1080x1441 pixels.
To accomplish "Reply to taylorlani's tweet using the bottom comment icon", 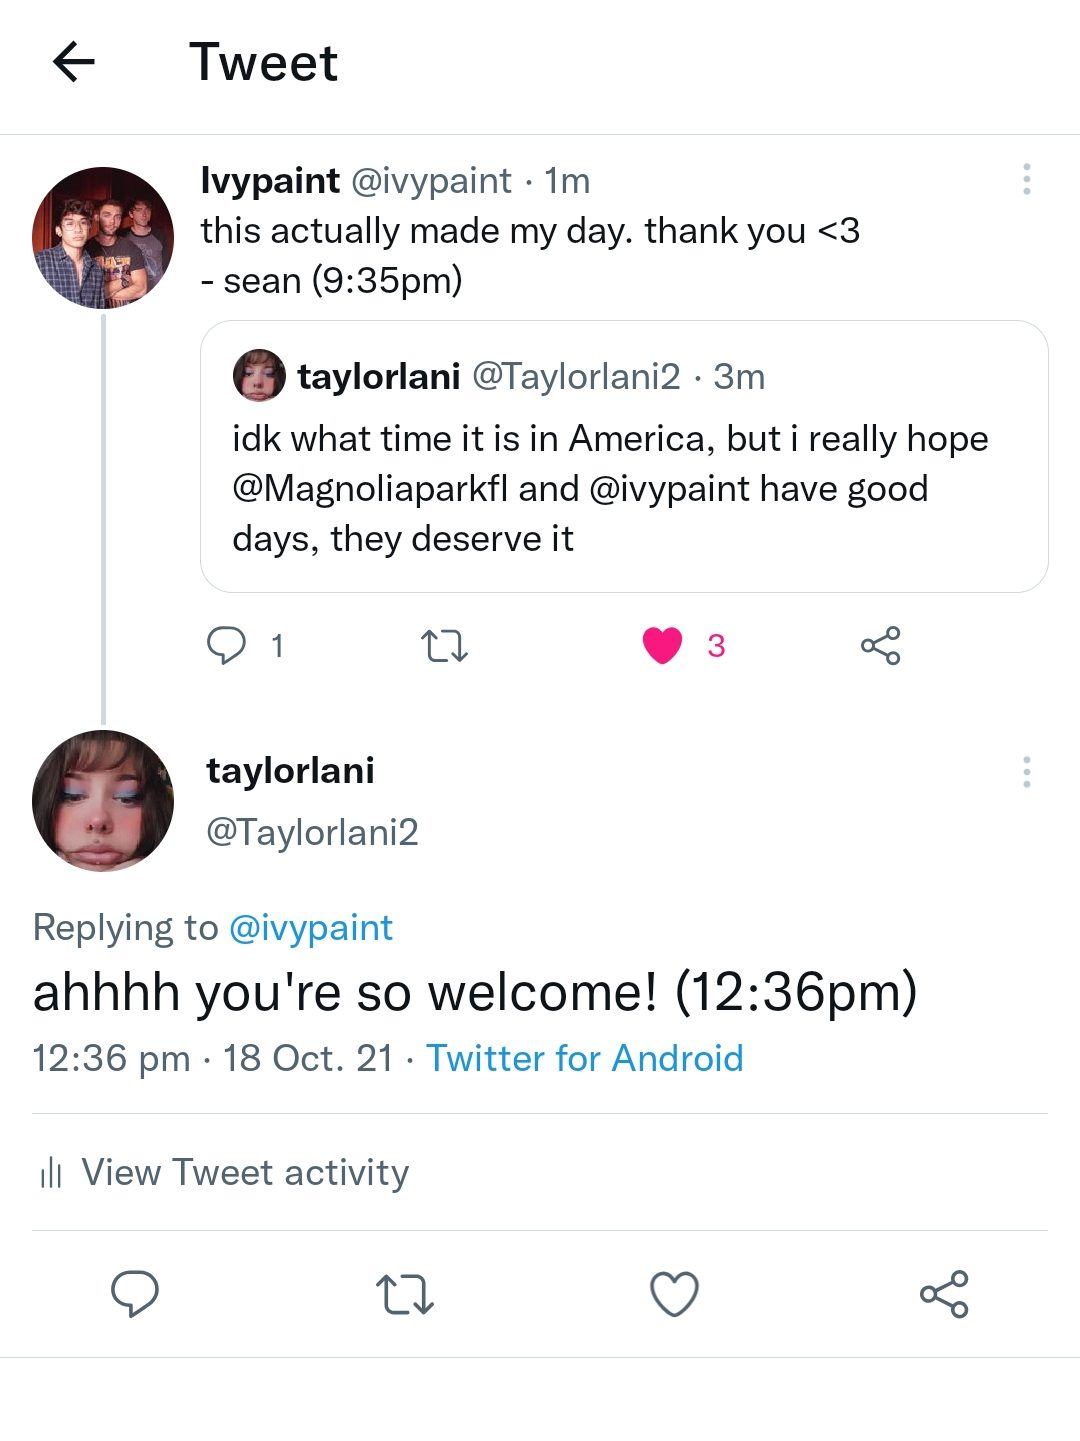I will click(x=134, y=1293).
